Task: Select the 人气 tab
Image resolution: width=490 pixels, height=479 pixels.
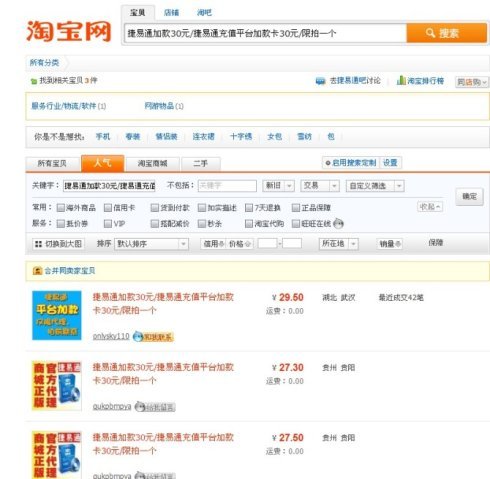Action: [x=103, y=163]
